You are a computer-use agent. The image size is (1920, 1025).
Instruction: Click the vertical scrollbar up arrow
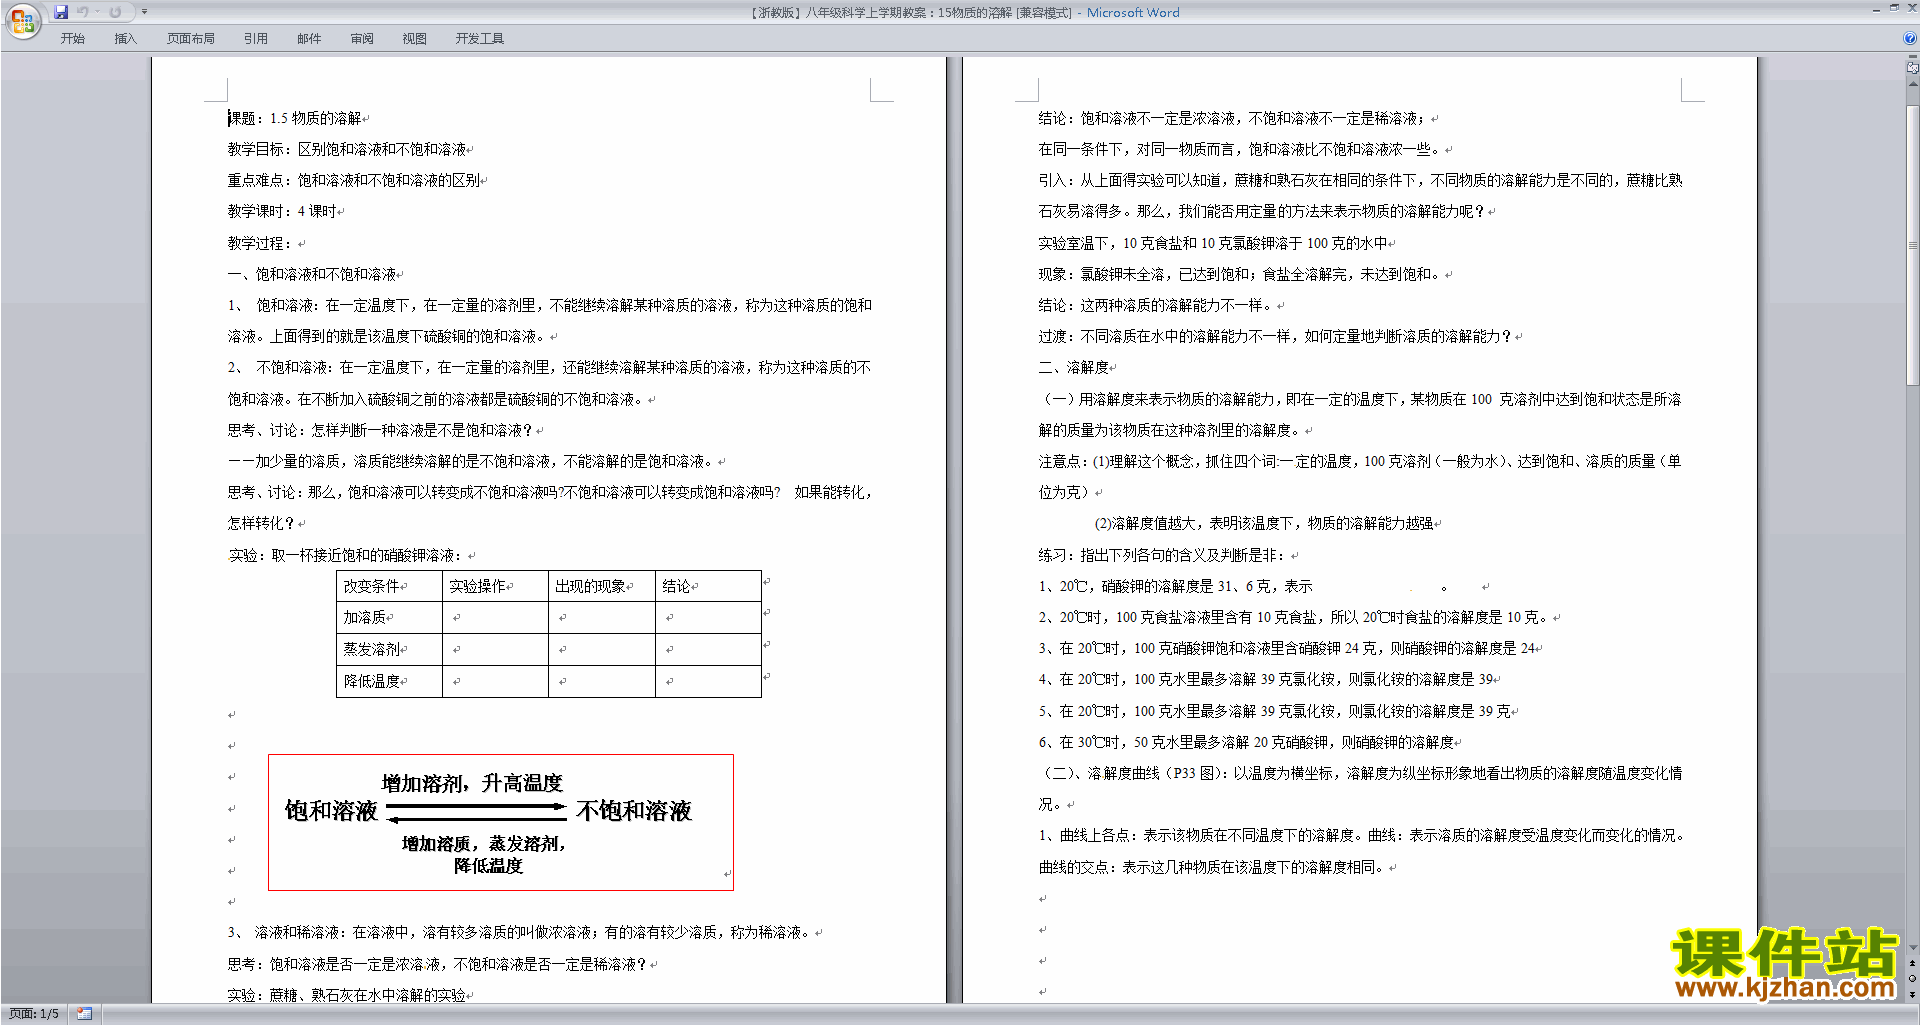(x=1912, y=84)
